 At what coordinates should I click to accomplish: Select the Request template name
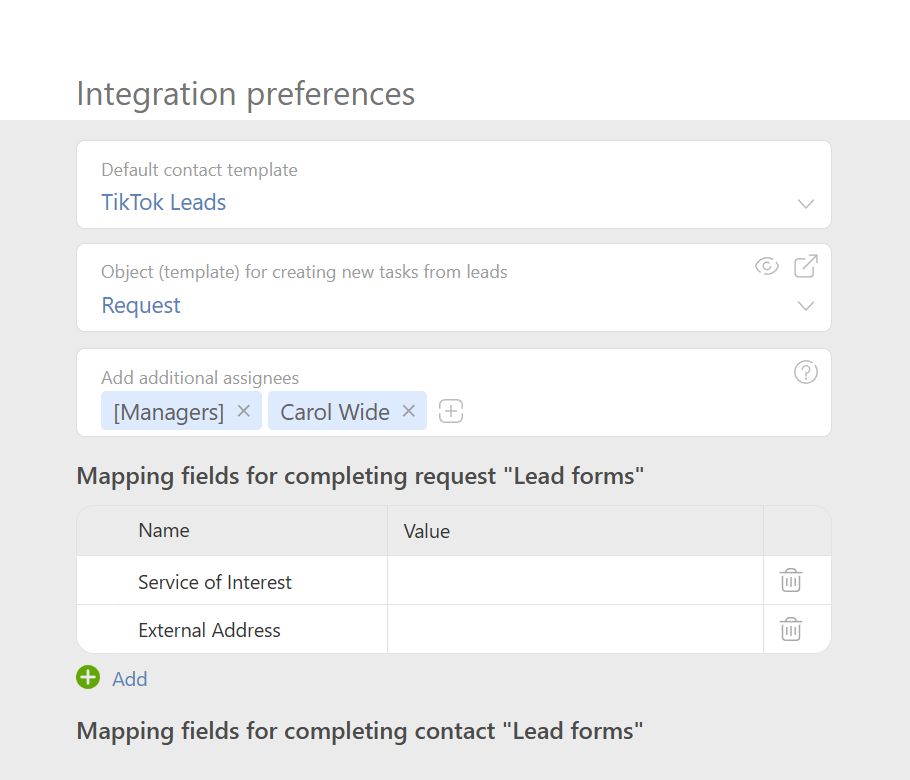point(140,305)
